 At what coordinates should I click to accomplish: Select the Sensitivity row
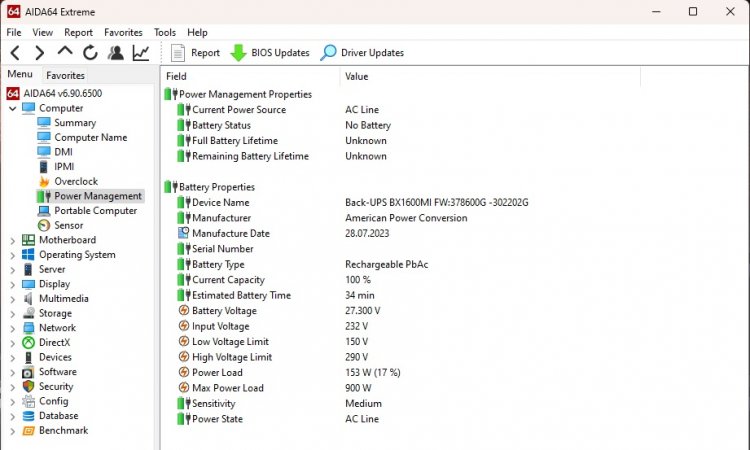(x=279, y=404)
